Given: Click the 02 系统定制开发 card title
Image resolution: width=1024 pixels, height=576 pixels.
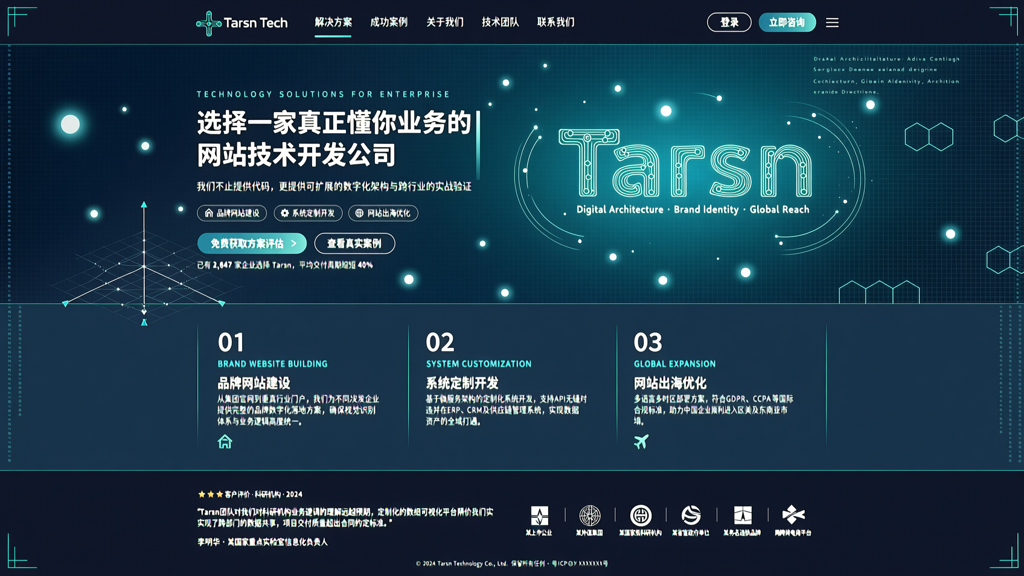Looking at the screenshot, I should pyautogui.click(x=462, y=383).
